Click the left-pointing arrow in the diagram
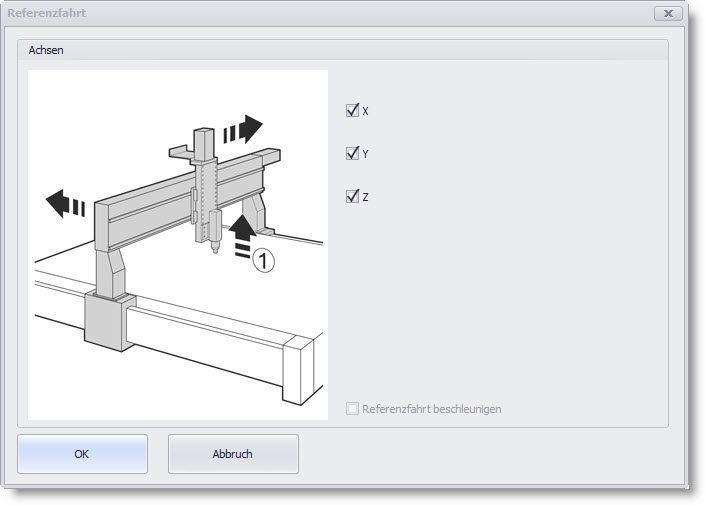The width and height of the screenshot is (705, 505). 66,204
